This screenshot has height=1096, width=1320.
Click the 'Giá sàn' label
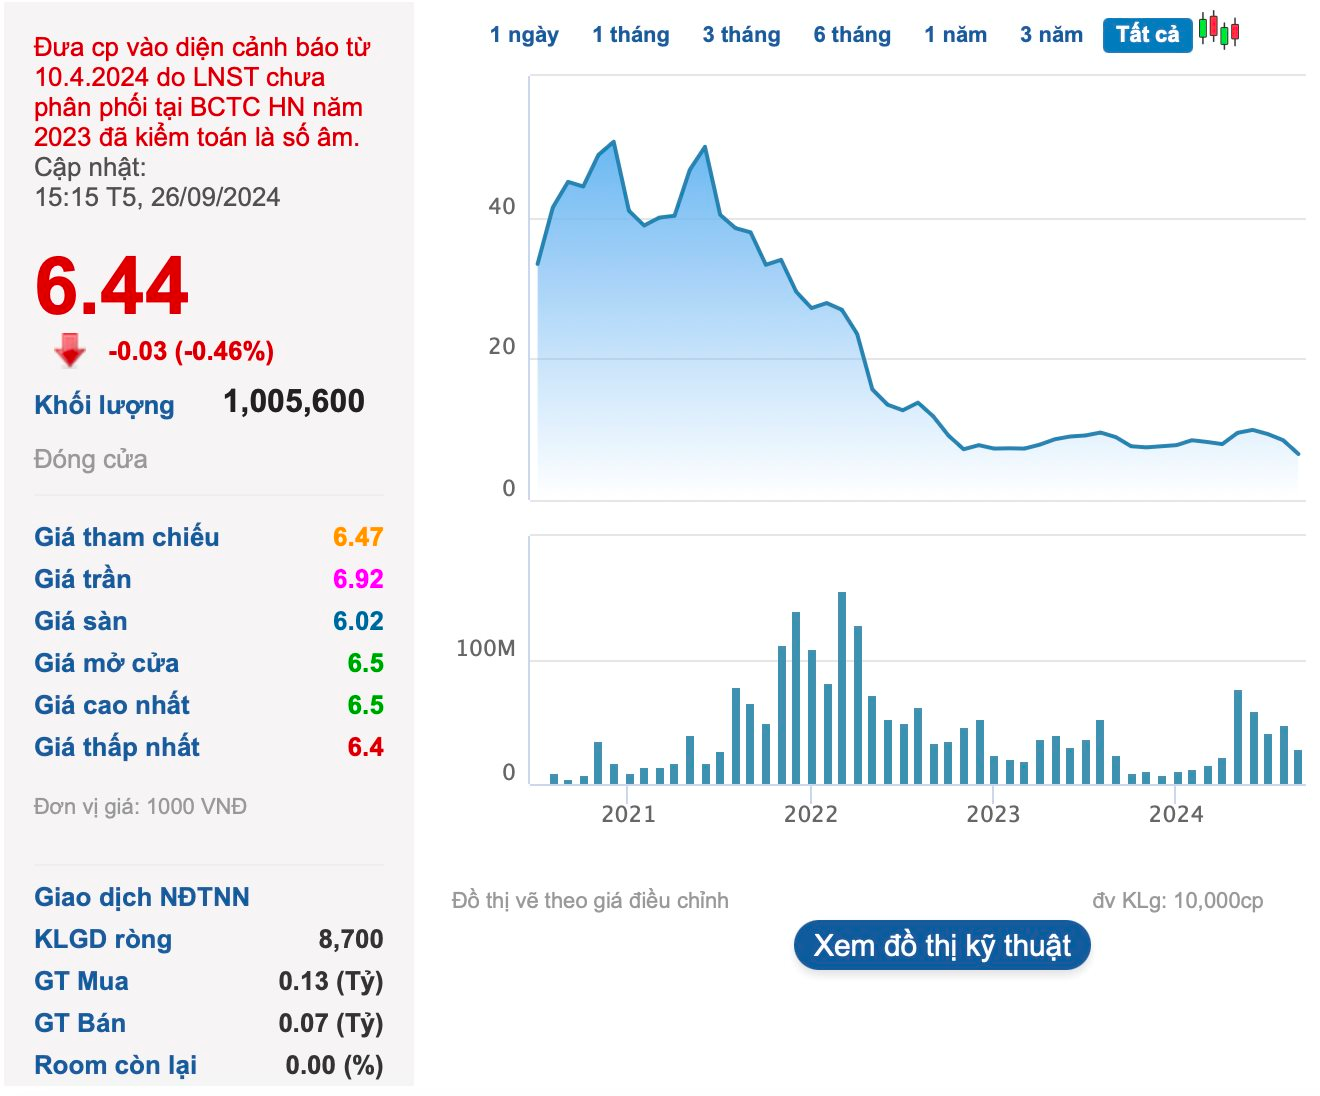pos(81,621)
